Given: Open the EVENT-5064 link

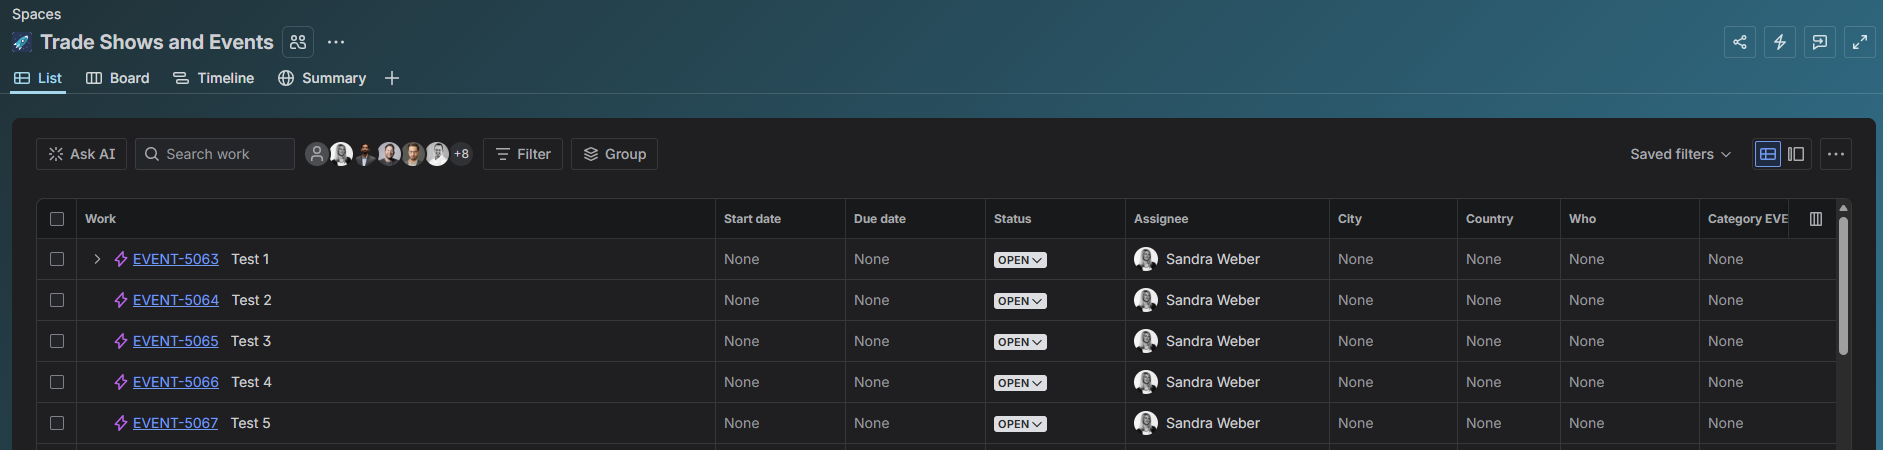Looking at the screenshot, I should click(x=176, y=300).
